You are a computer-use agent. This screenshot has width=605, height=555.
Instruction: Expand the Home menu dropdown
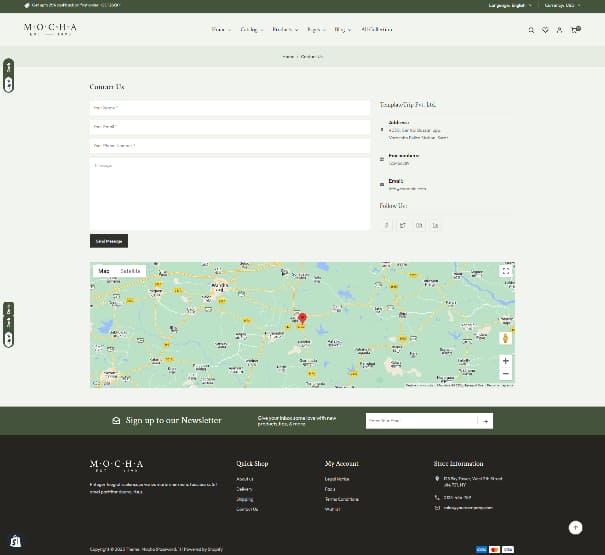pos(221,30)
